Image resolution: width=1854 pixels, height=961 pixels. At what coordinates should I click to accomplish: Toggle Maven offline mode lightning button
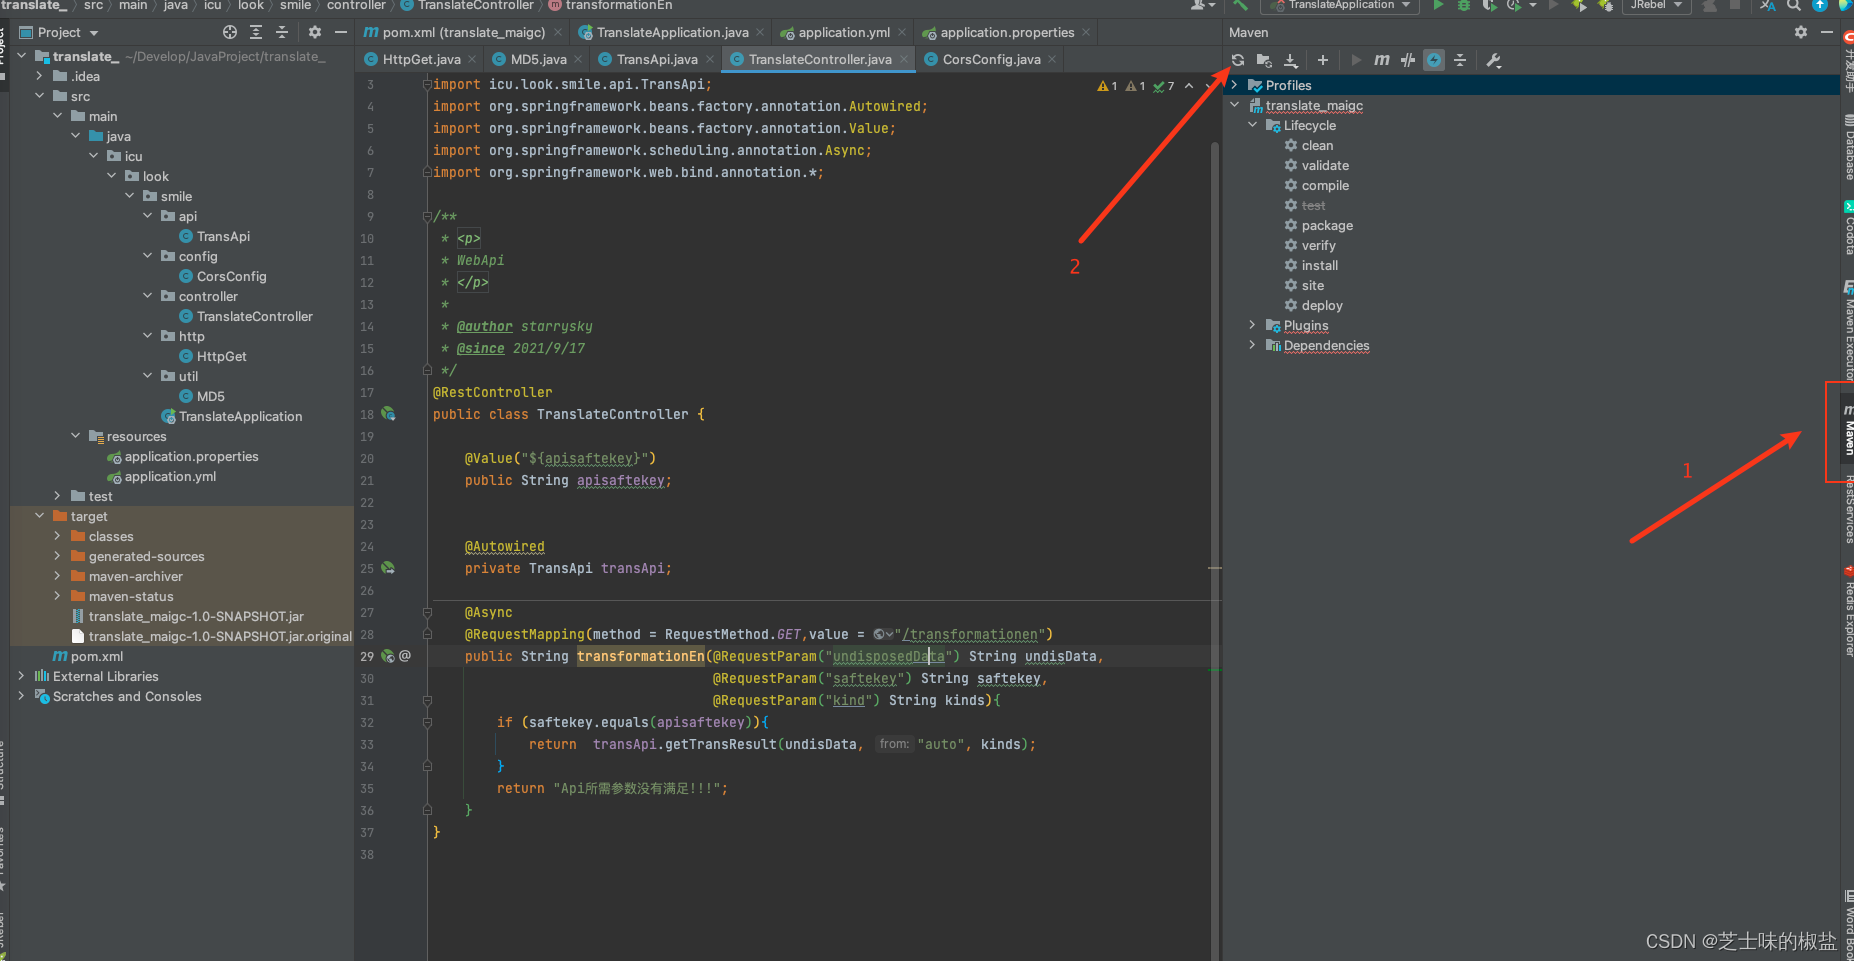point(1434,60)
